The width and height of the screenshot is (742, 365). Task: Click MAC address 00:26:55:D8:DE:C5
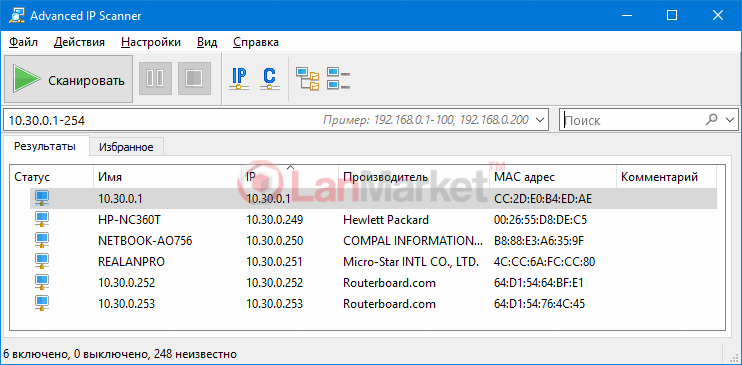540,220
